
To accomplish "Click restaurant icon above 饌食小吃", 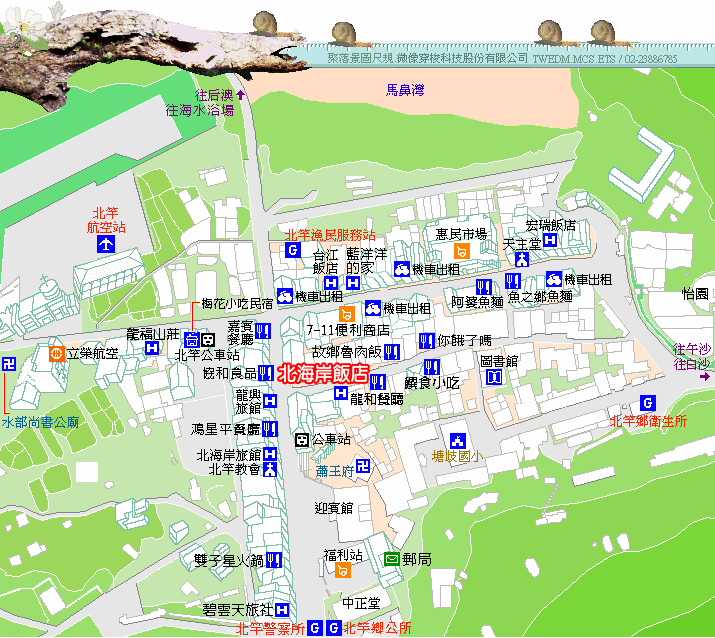I will click(x=432, y=367).
